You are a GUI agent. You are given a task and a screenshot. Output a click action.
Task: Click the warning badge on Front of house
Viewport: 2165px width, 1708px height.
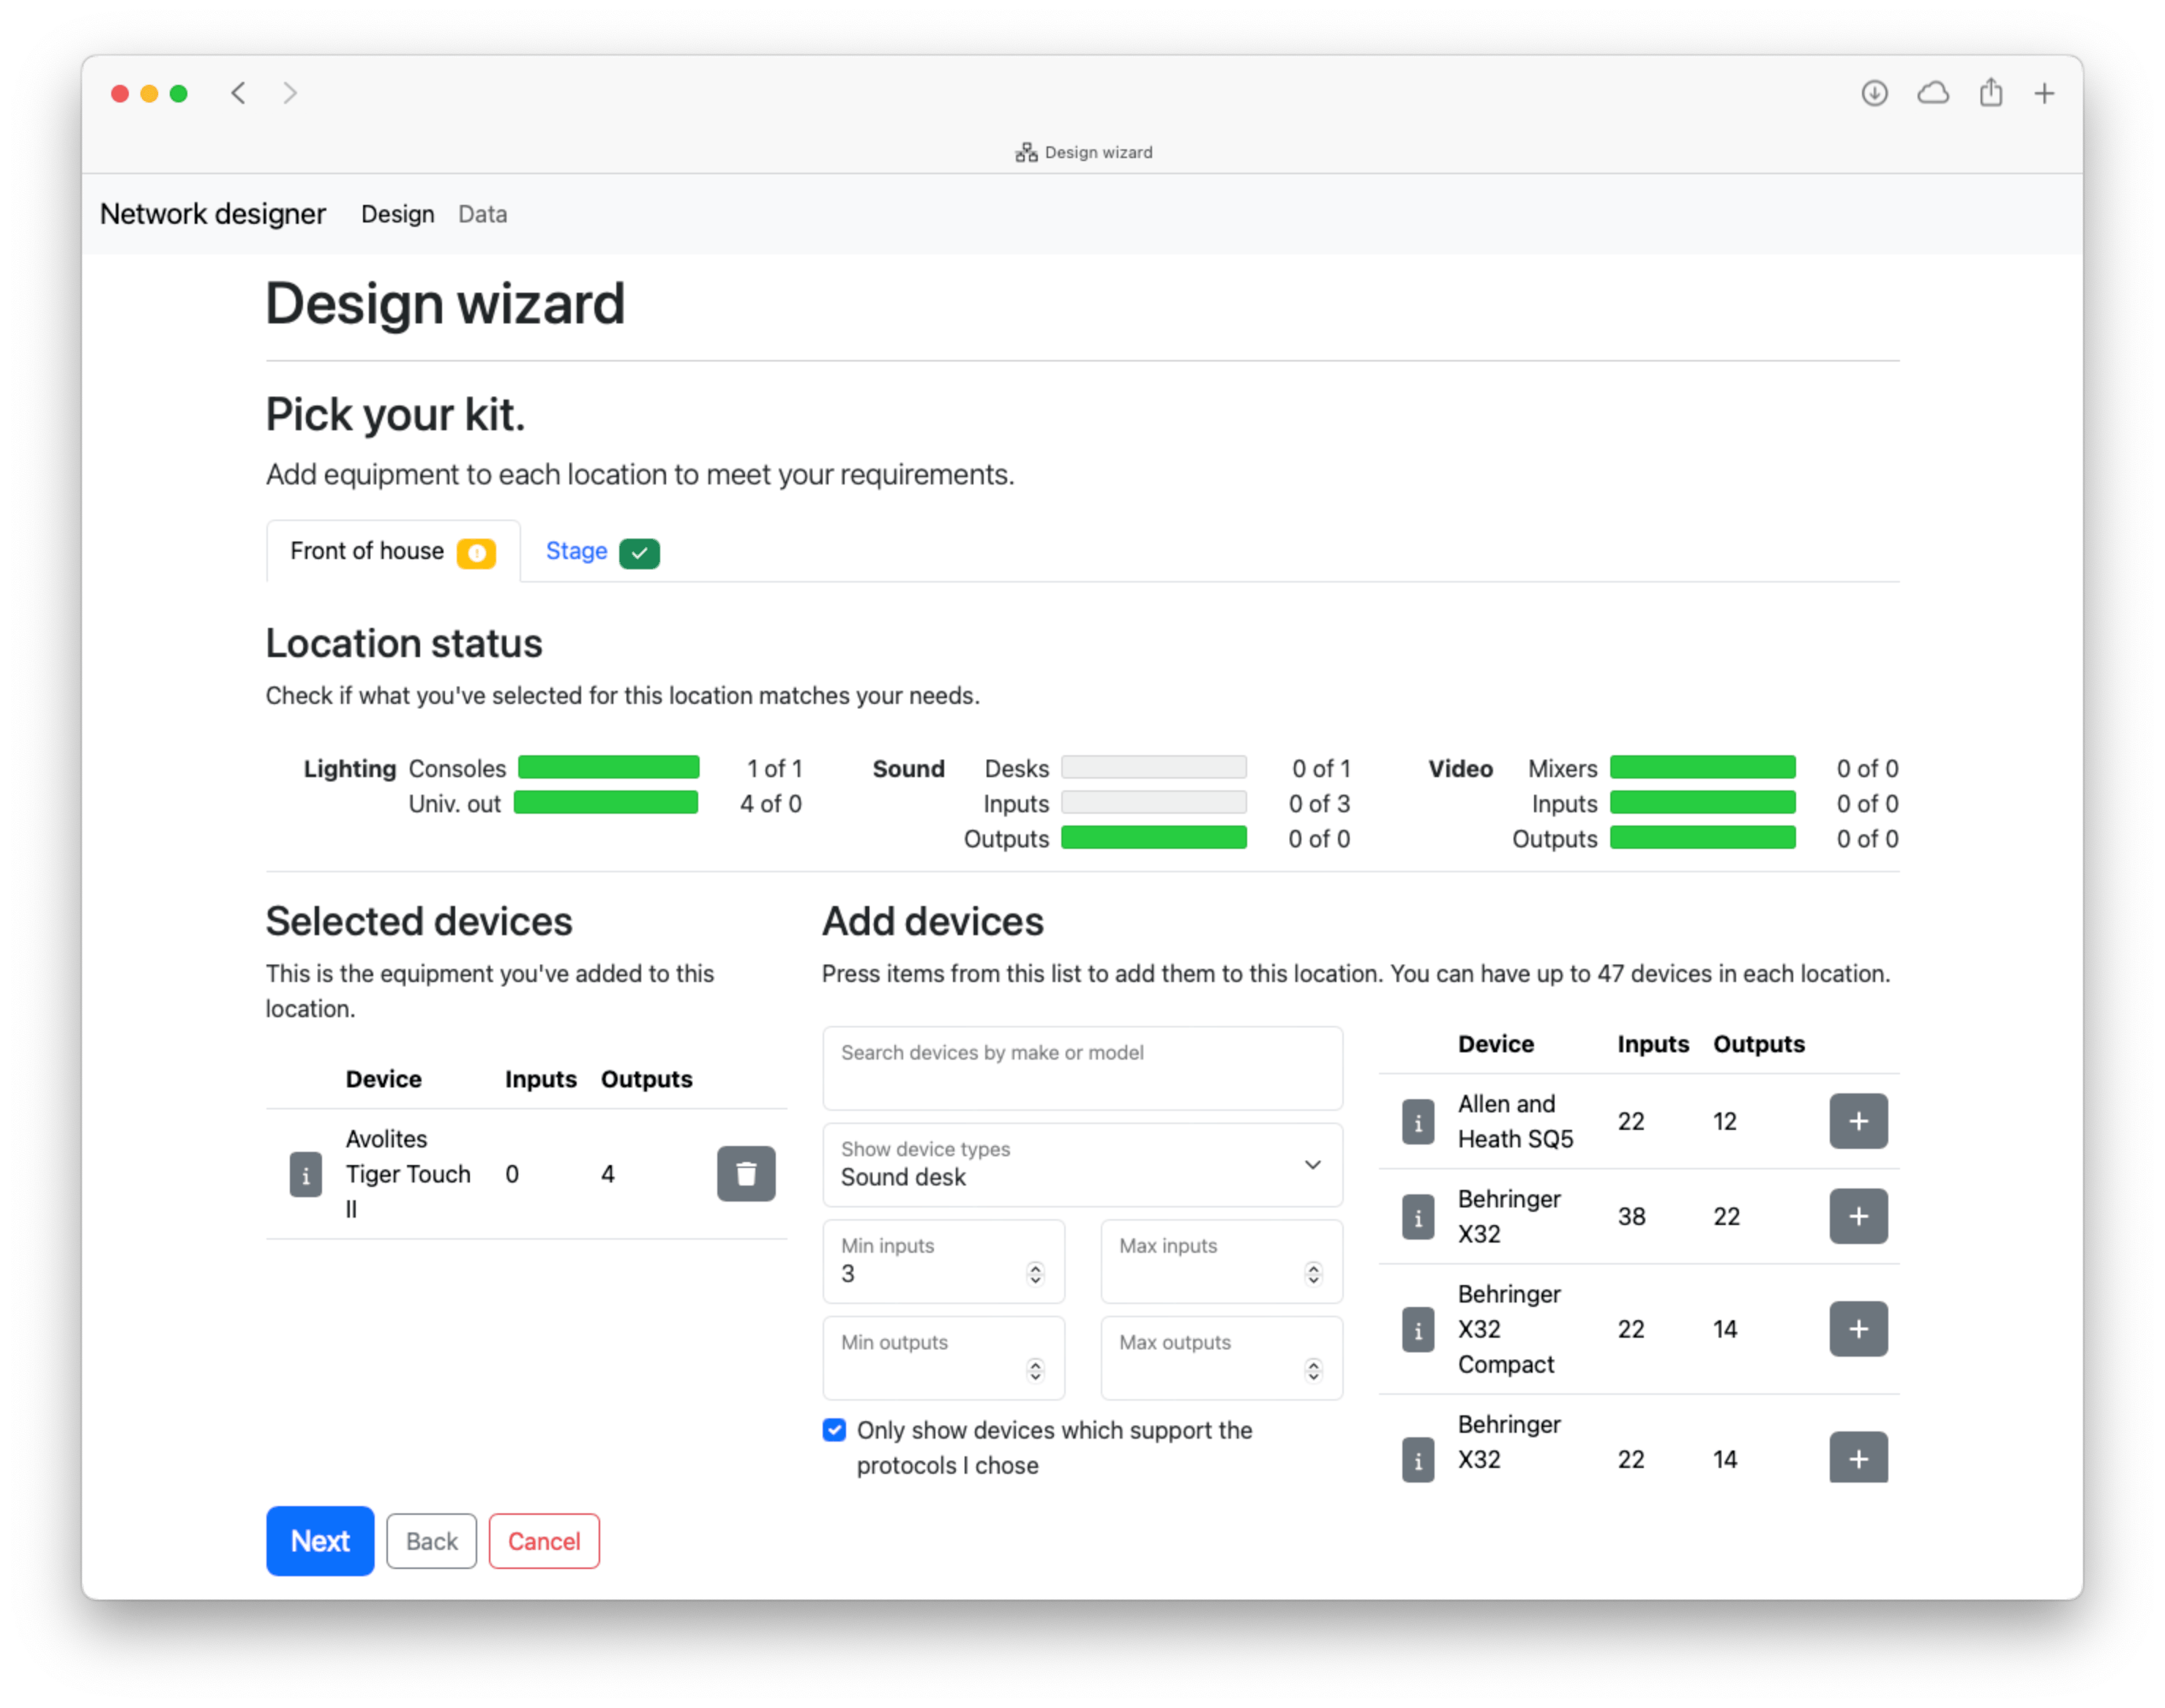coord(477,552)
